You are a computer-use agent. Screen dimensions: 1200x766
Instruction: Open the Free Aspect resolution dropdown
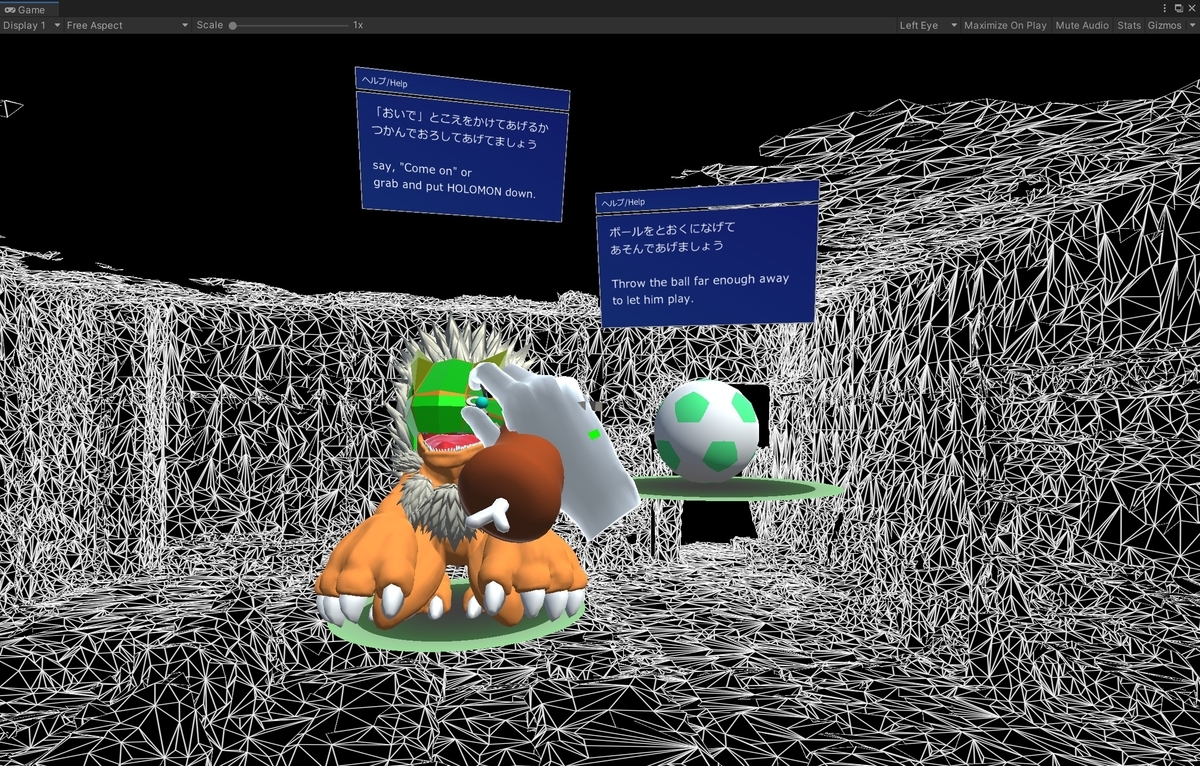pyautogui.click(x=127, y=25)
